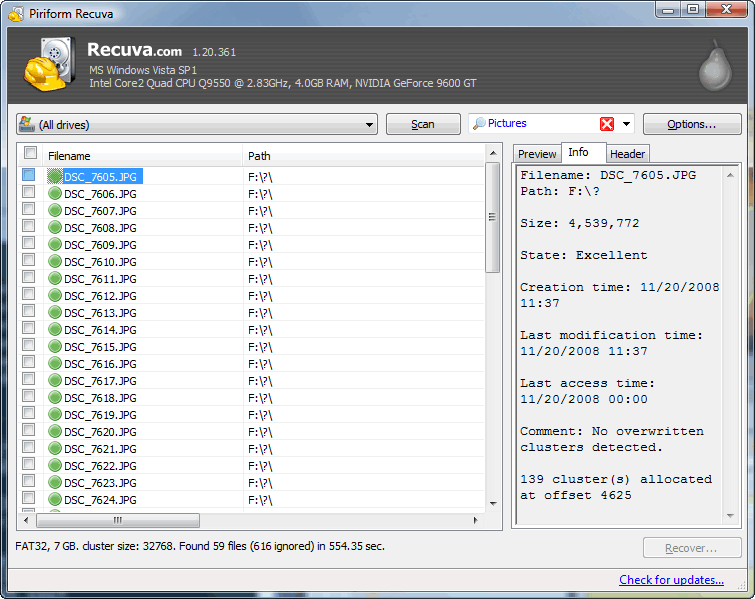Click the green status icon for DSC_7620.JPG
755x599 pixels.
point(55,431)
